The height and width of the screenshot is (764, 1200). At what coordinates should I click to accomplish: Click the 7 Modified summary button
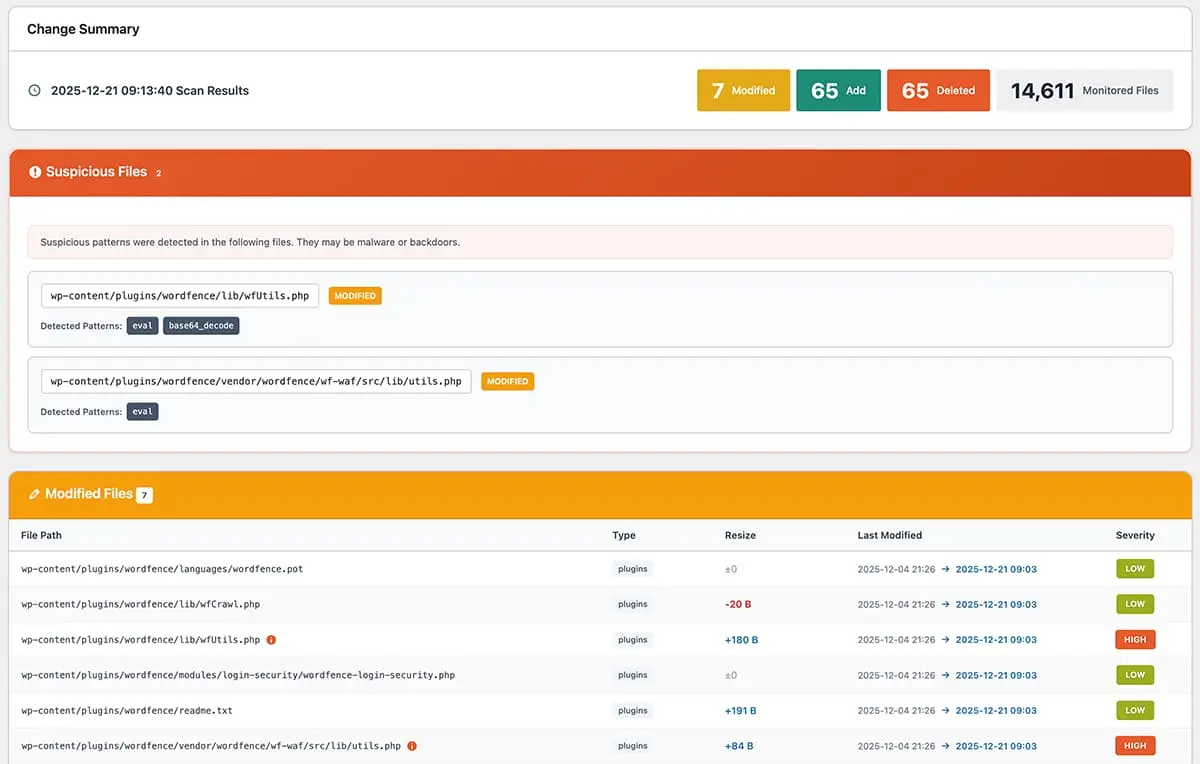pyautogui.click(x=743, y=90)
